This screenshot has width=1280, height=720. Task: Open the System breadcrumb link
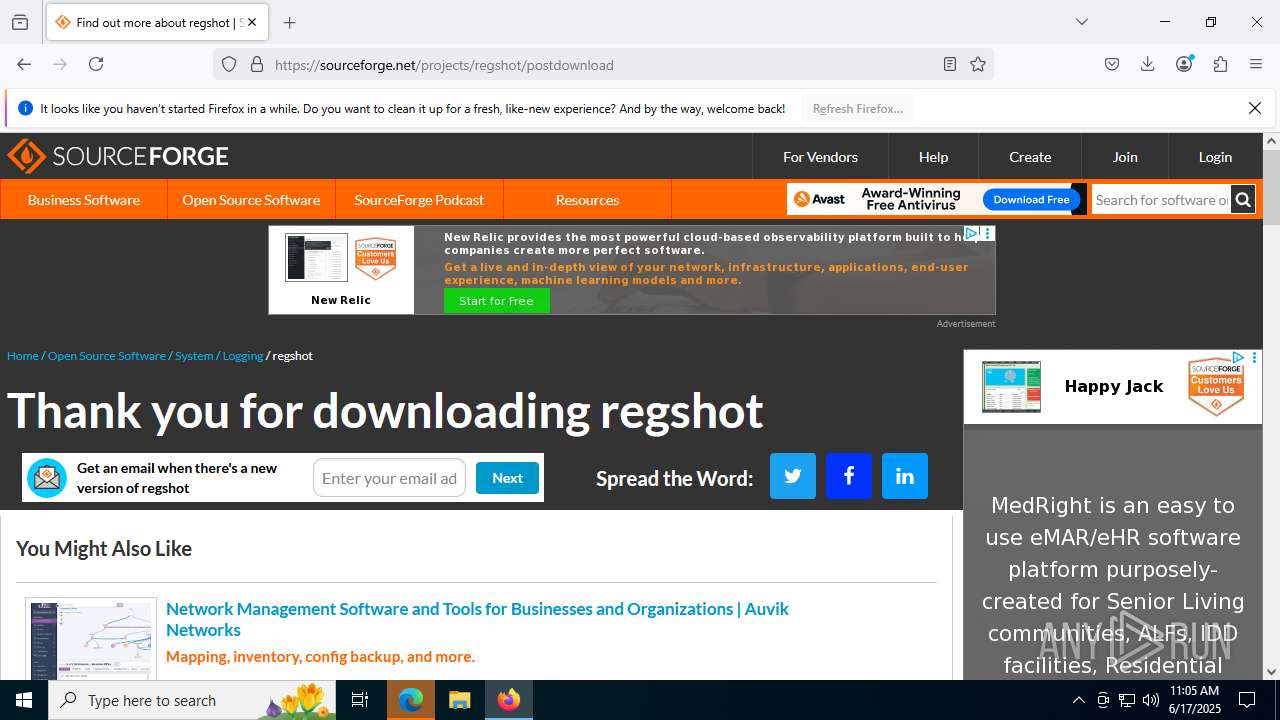click(x=194, y=356)
